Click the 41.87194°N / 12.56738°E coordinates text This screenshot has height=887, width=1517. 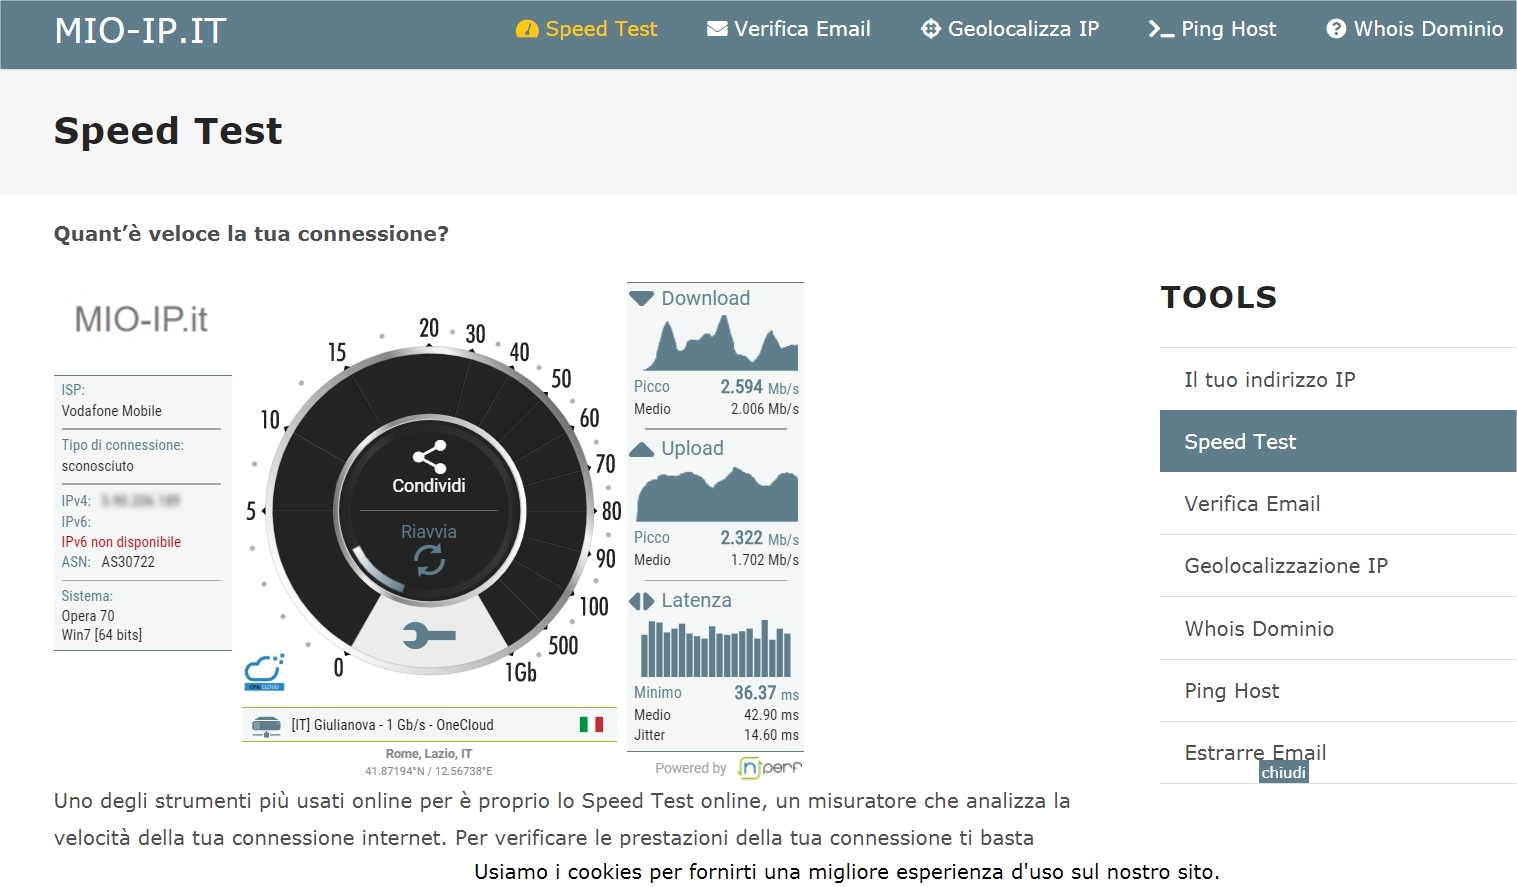point(429,771)
